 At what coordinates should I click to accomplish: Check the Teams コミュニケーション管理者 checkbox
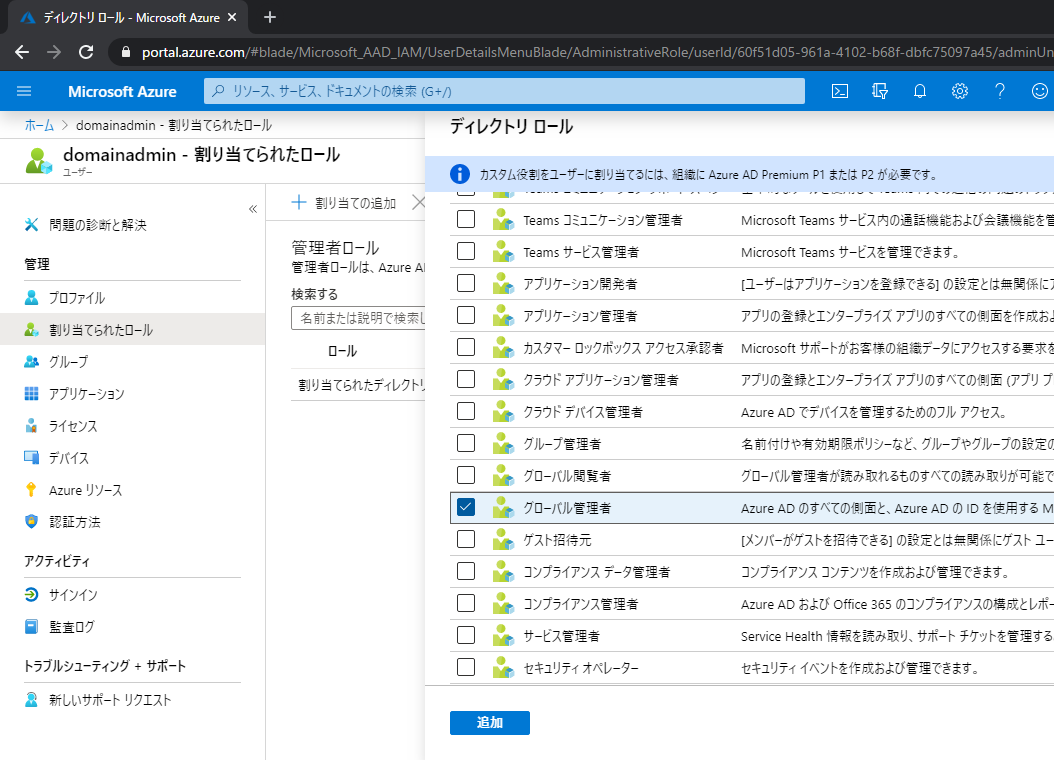click(x=466, y=219)
